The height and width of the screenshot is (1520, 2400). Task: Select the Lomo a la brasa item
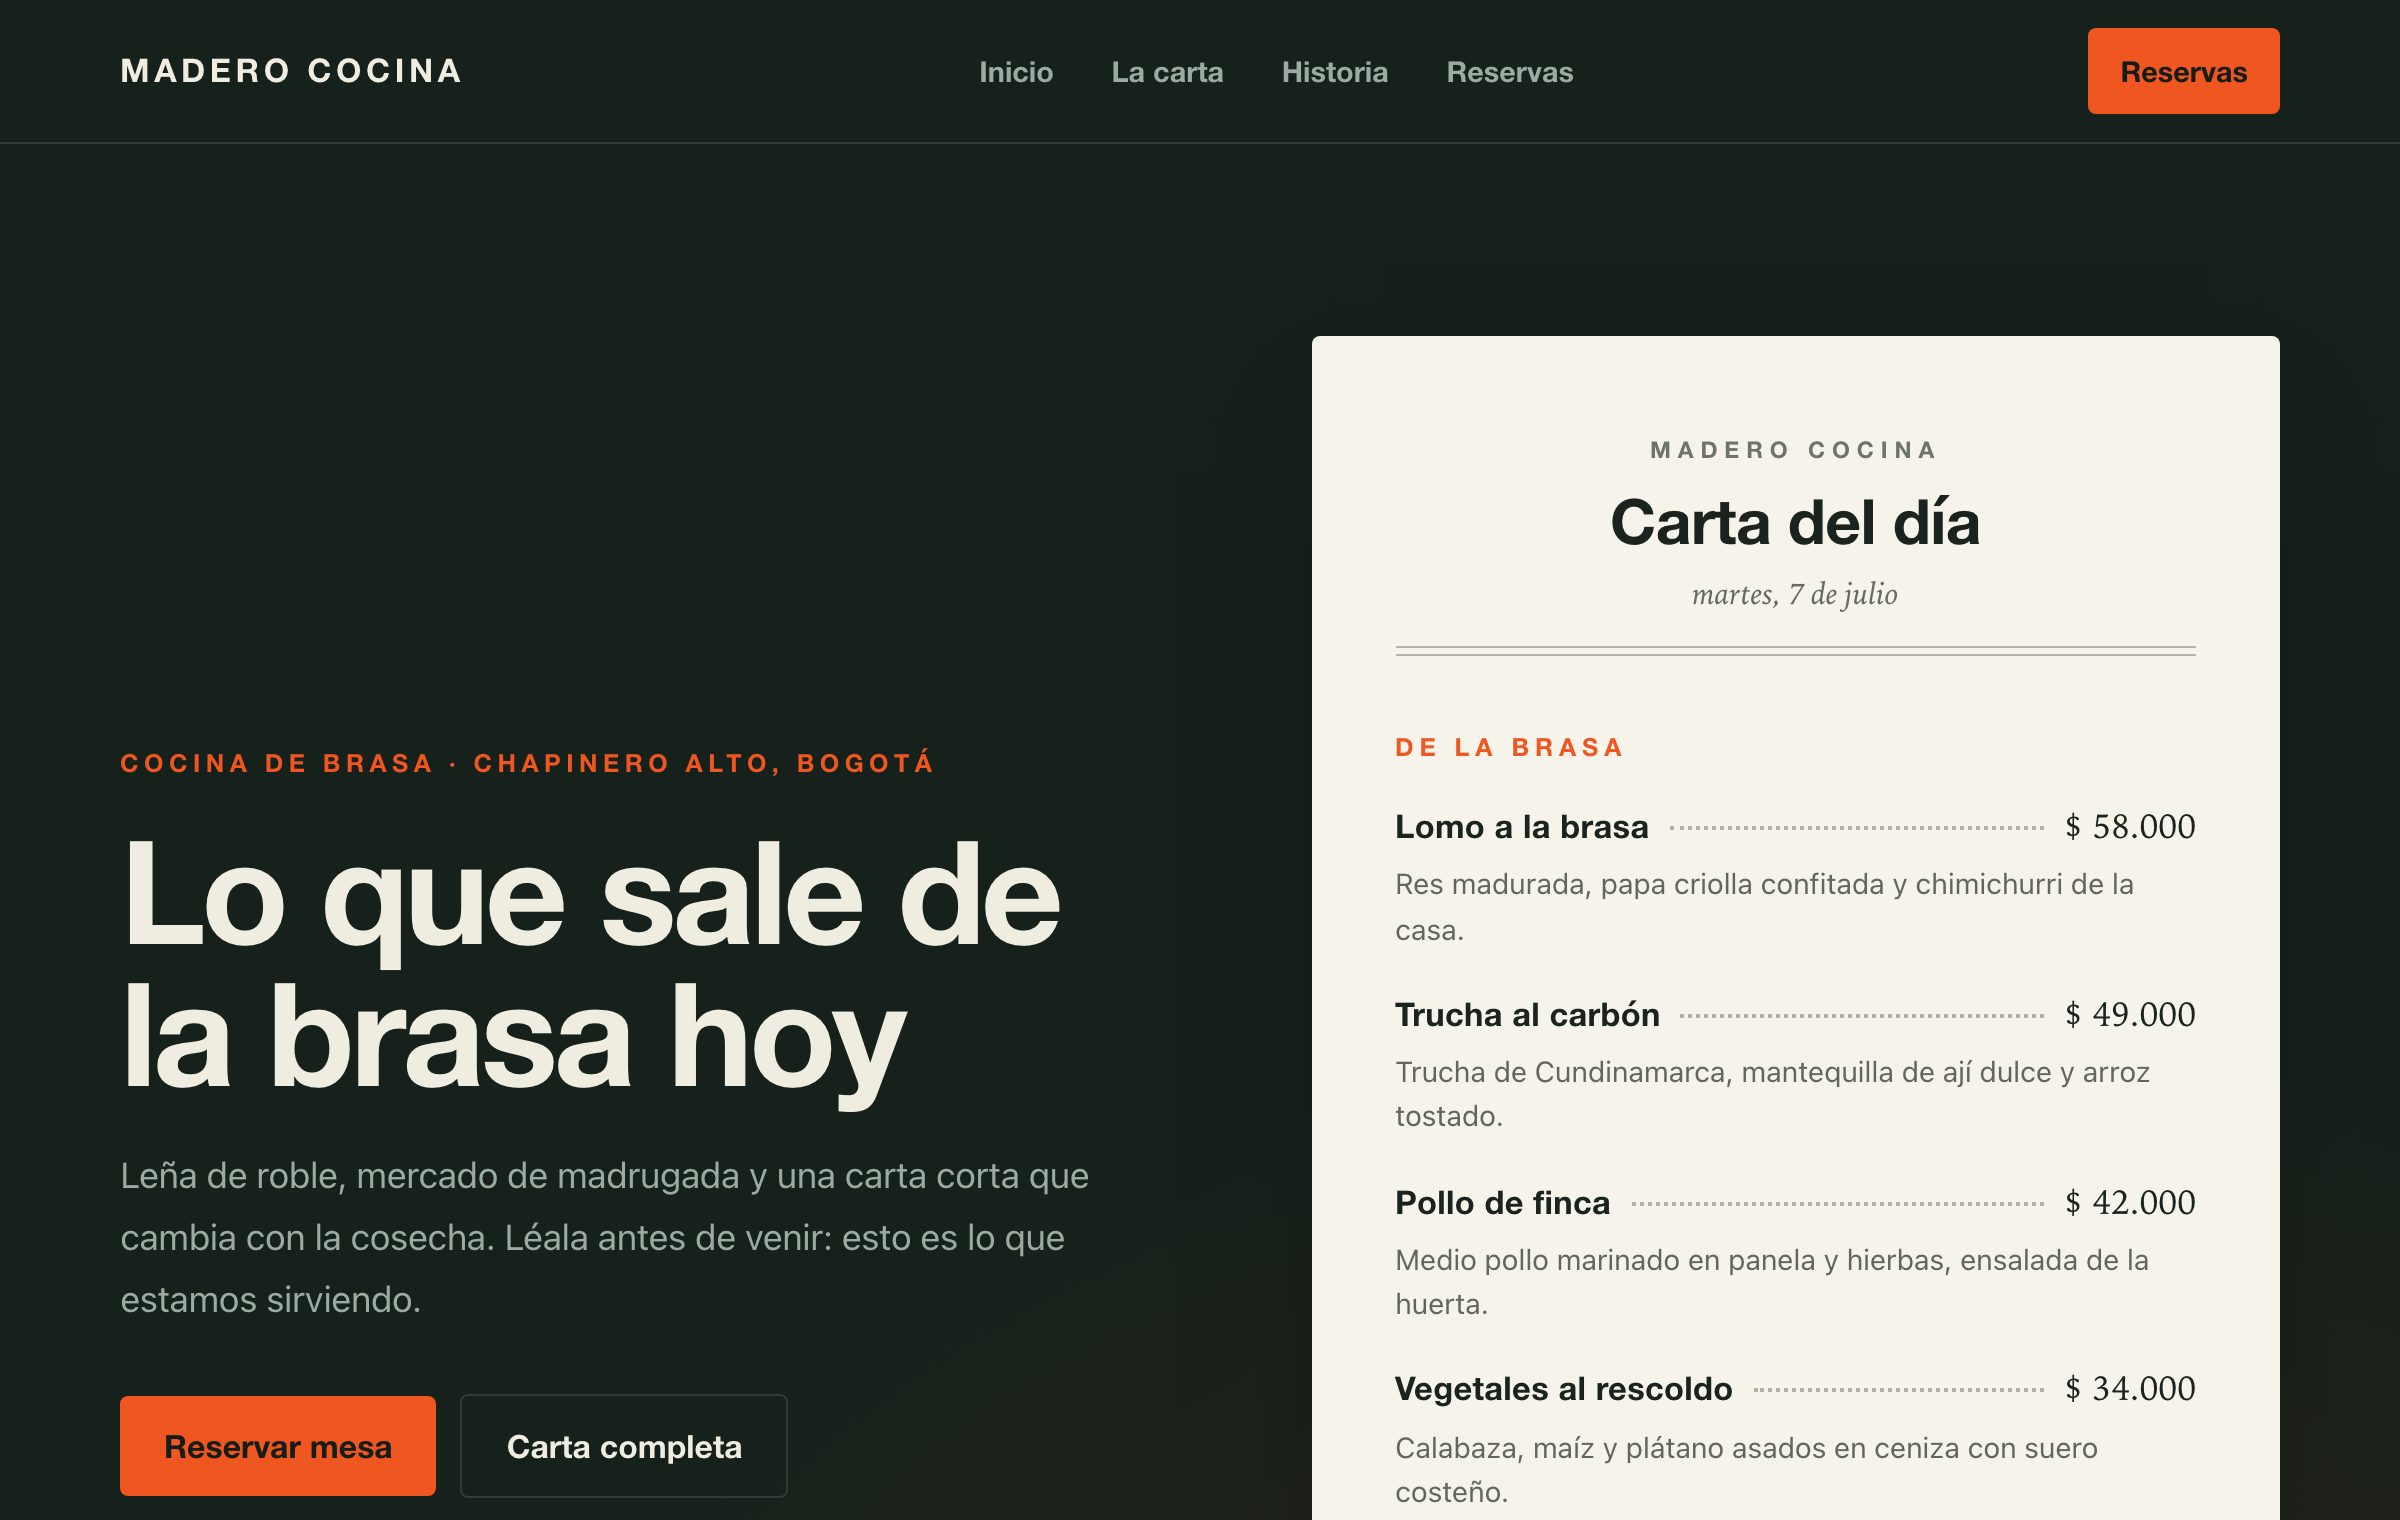[1521, 827]
